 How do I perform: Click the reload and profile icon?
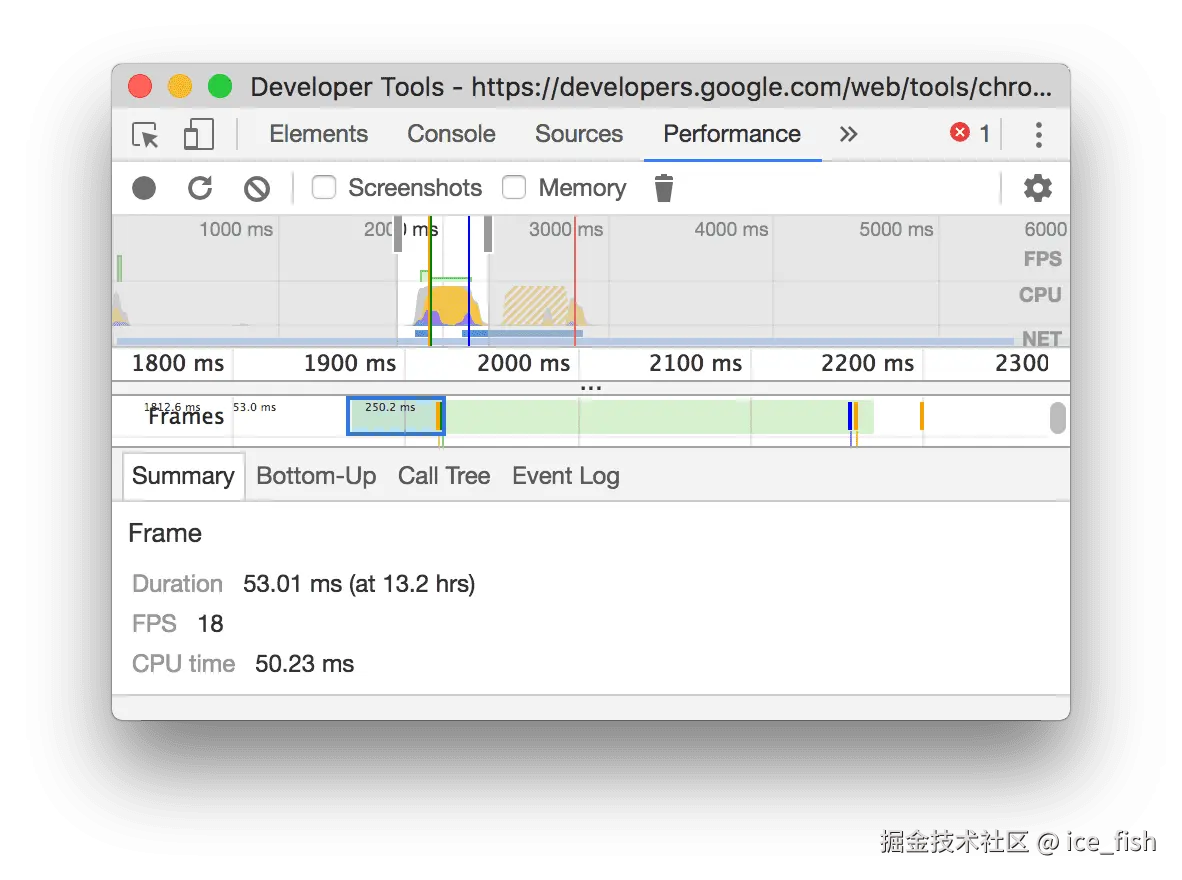200,188
